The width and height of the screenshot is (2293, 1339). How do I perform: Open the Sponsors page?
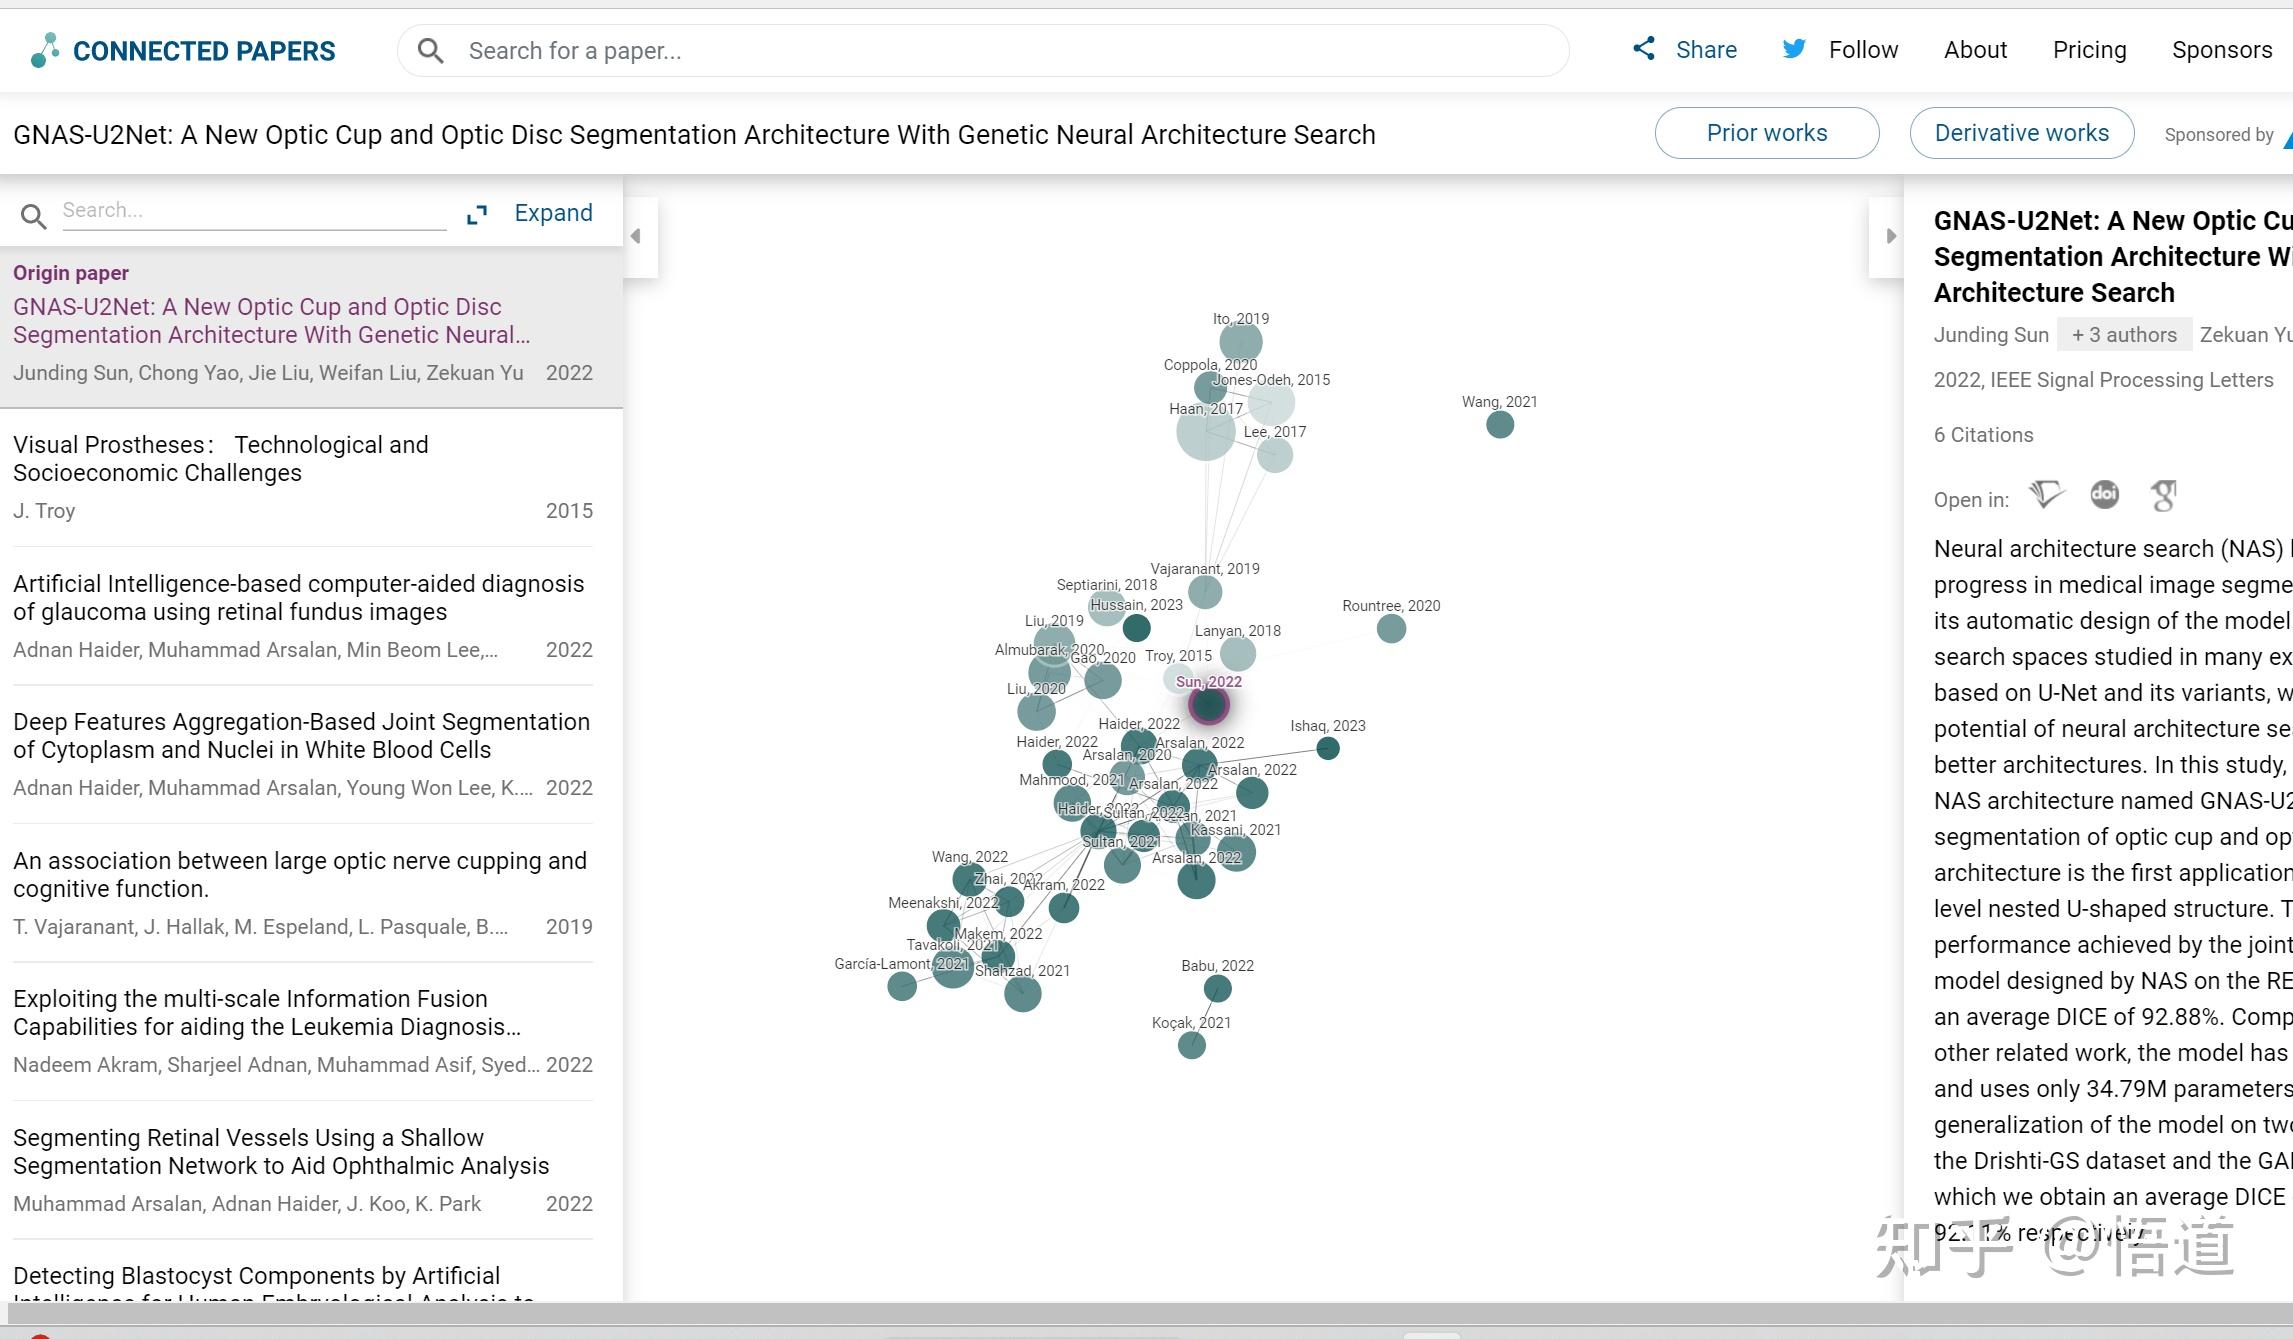tap(2221, 50)
